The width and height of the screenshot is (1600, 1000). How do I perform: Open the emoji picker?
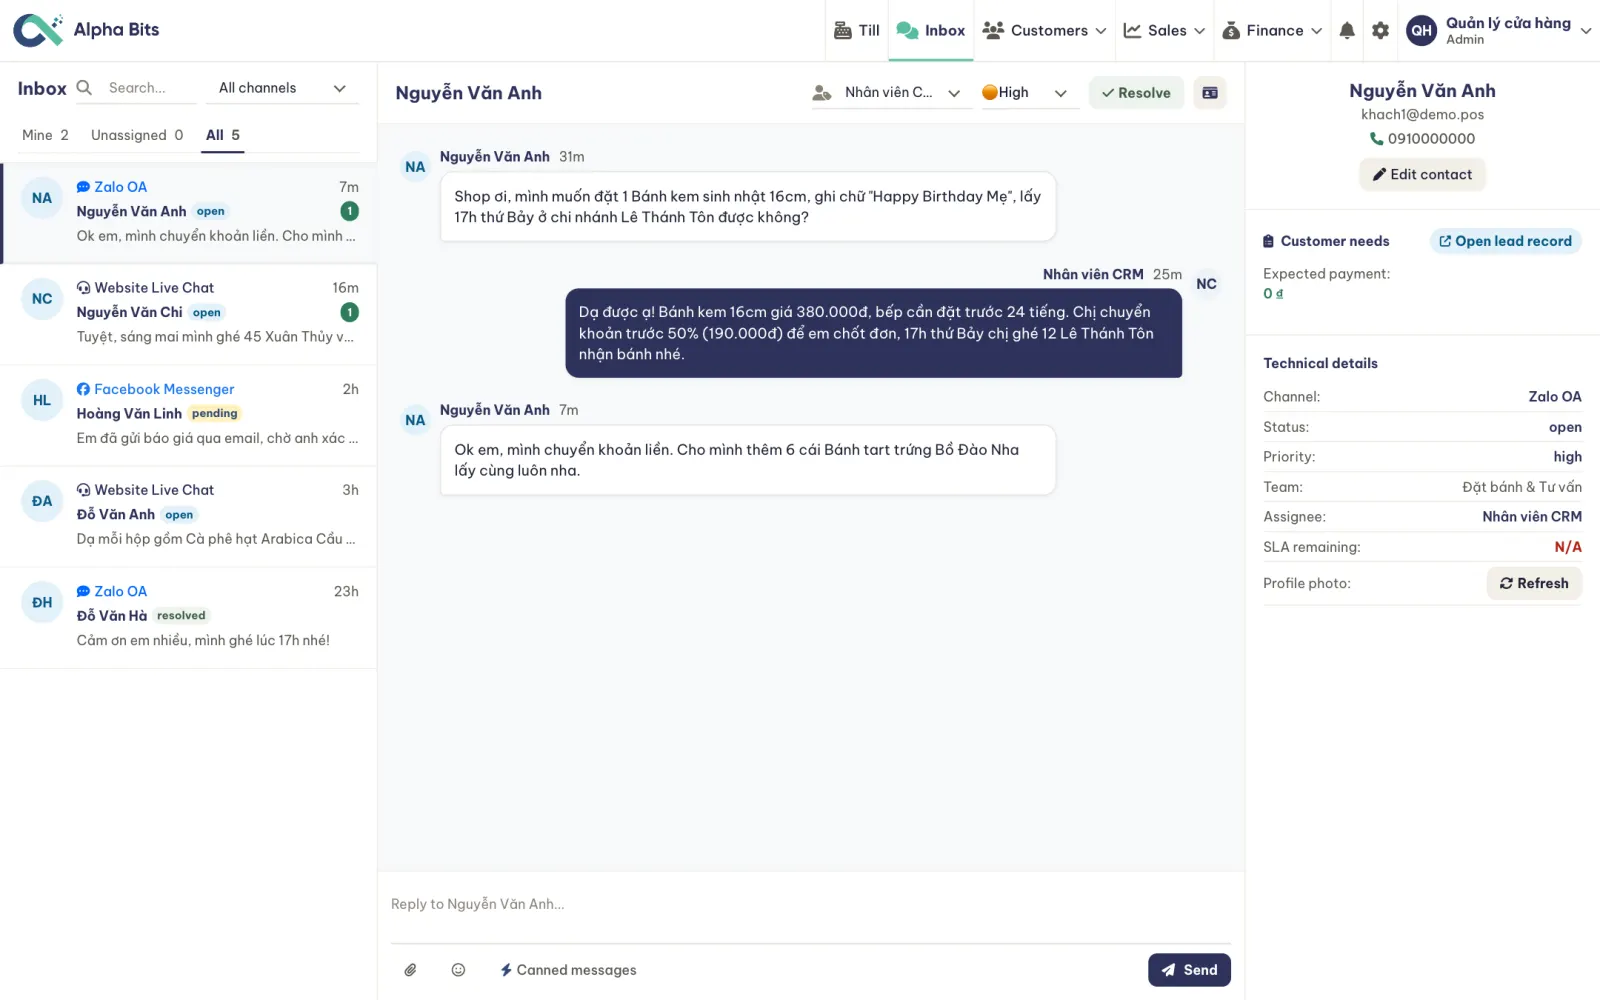(458, 970)
